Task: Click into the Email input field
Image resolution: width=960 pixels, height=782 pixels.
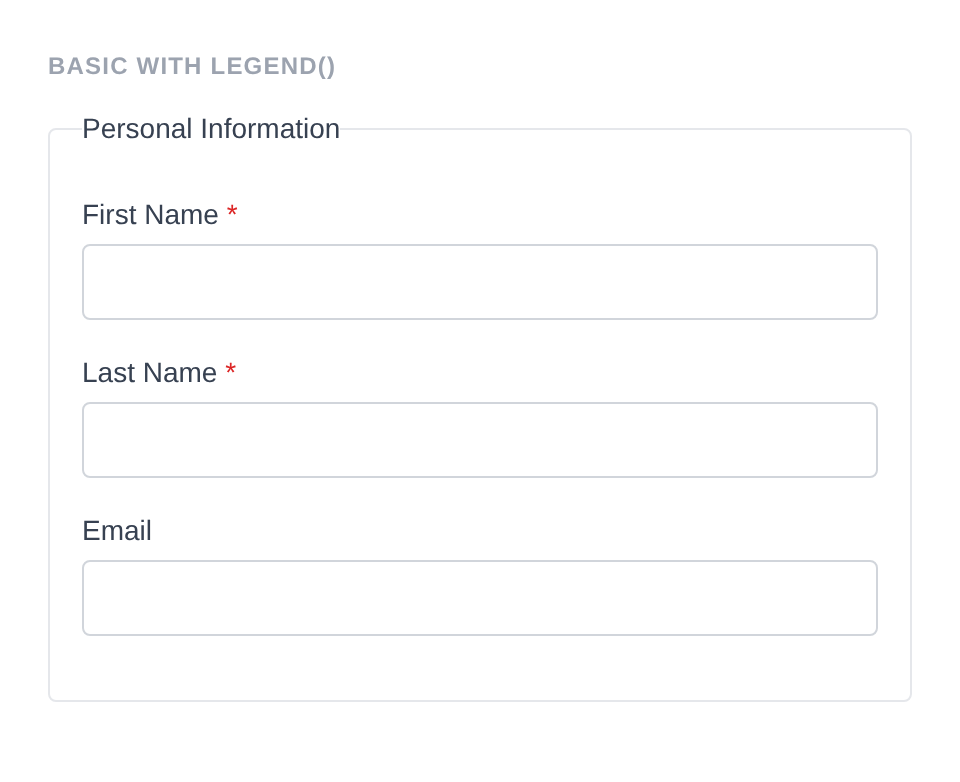Action: point(480,598)
